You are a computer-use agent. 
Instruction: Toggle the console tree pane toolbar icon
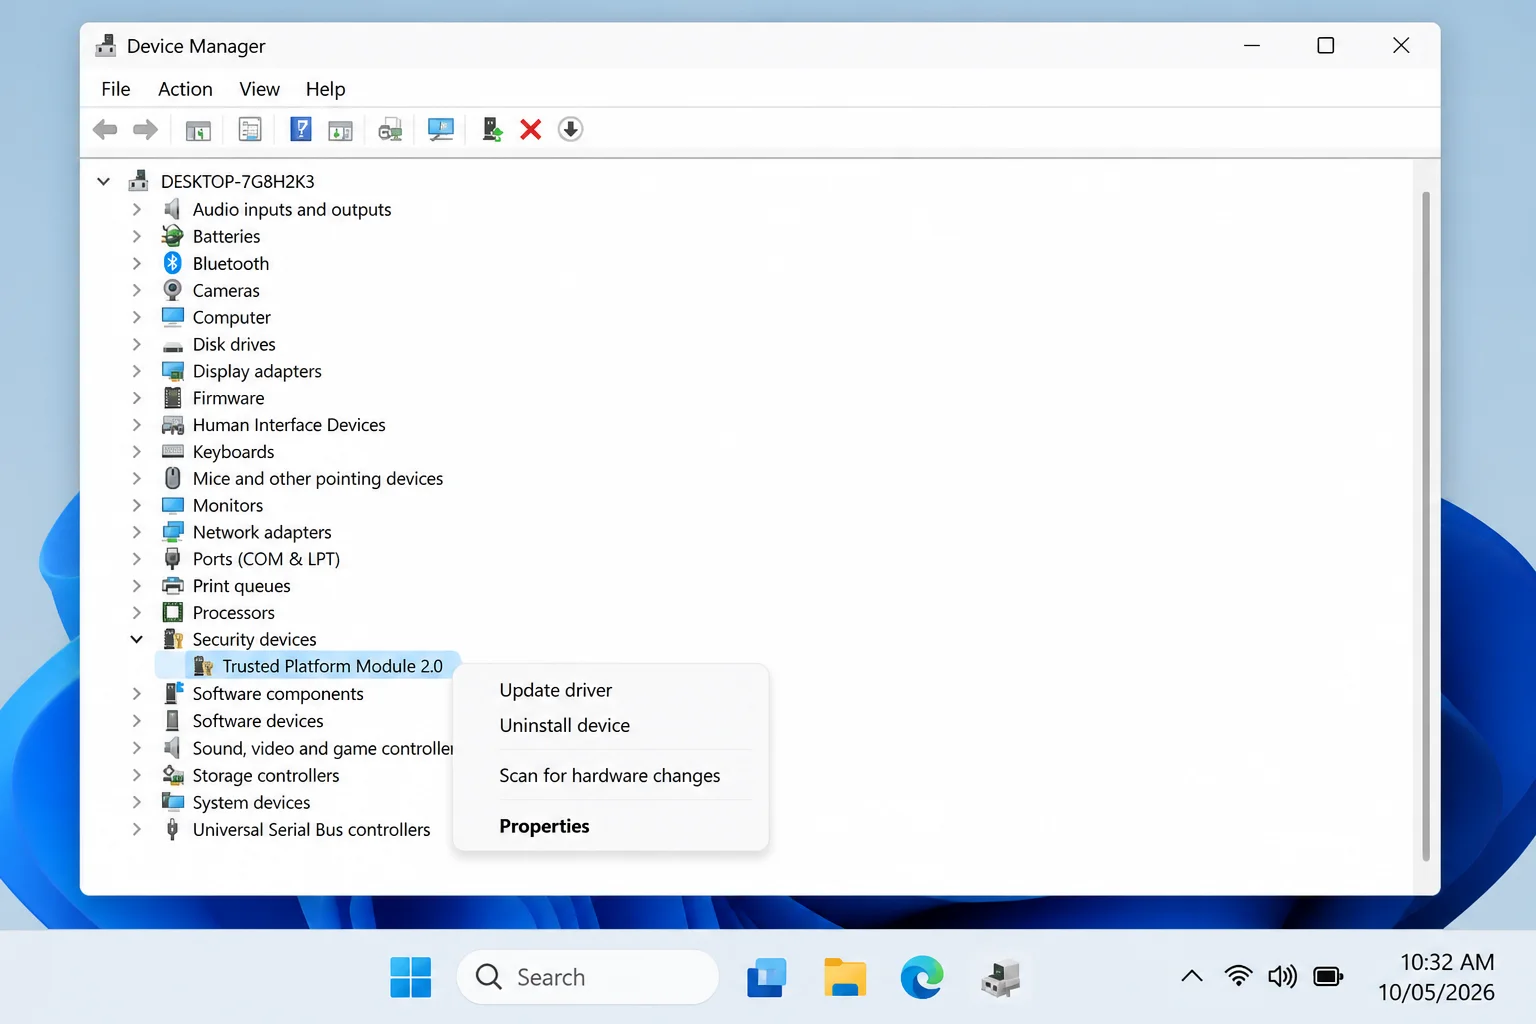[x=198, y=130]
